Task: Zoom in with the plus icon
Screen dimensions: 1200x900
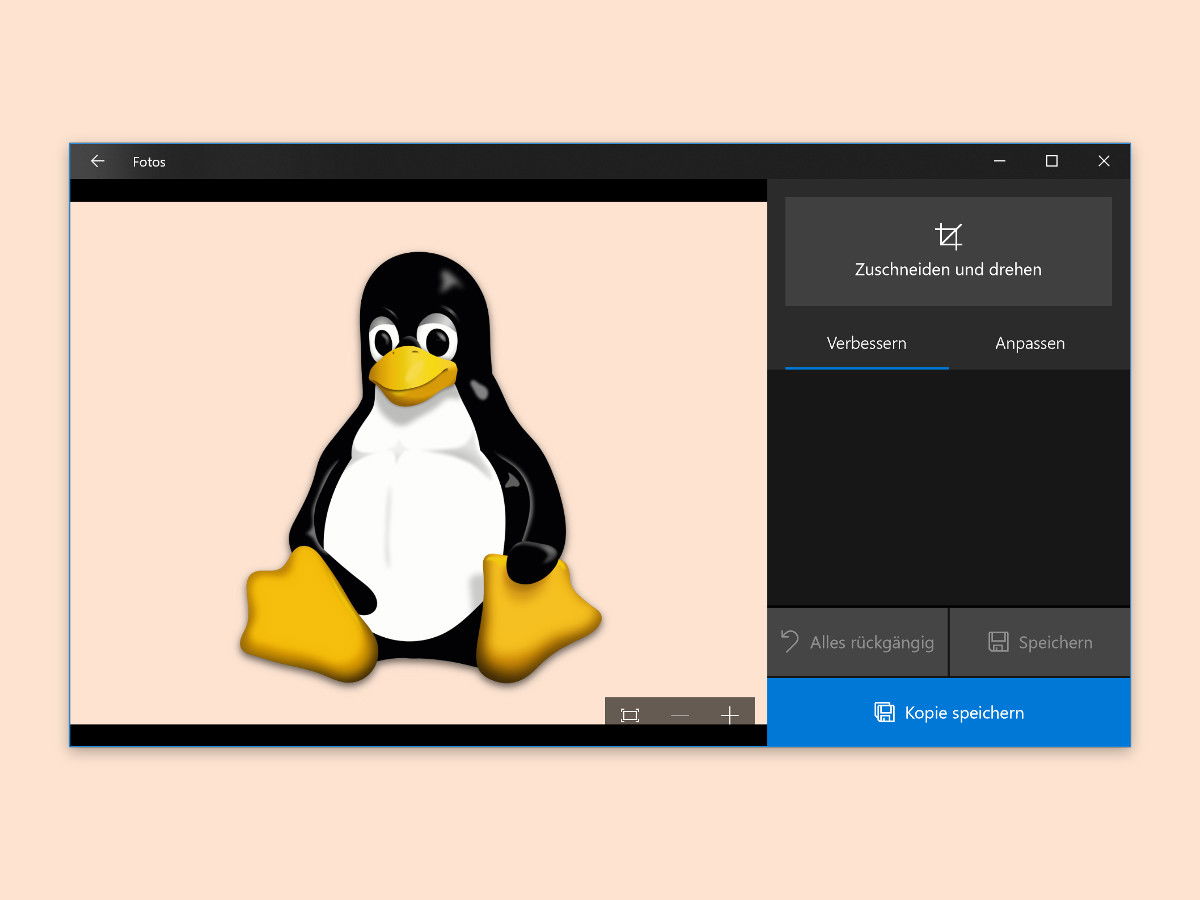Action: pyautogui.click(x=730, y=715)
